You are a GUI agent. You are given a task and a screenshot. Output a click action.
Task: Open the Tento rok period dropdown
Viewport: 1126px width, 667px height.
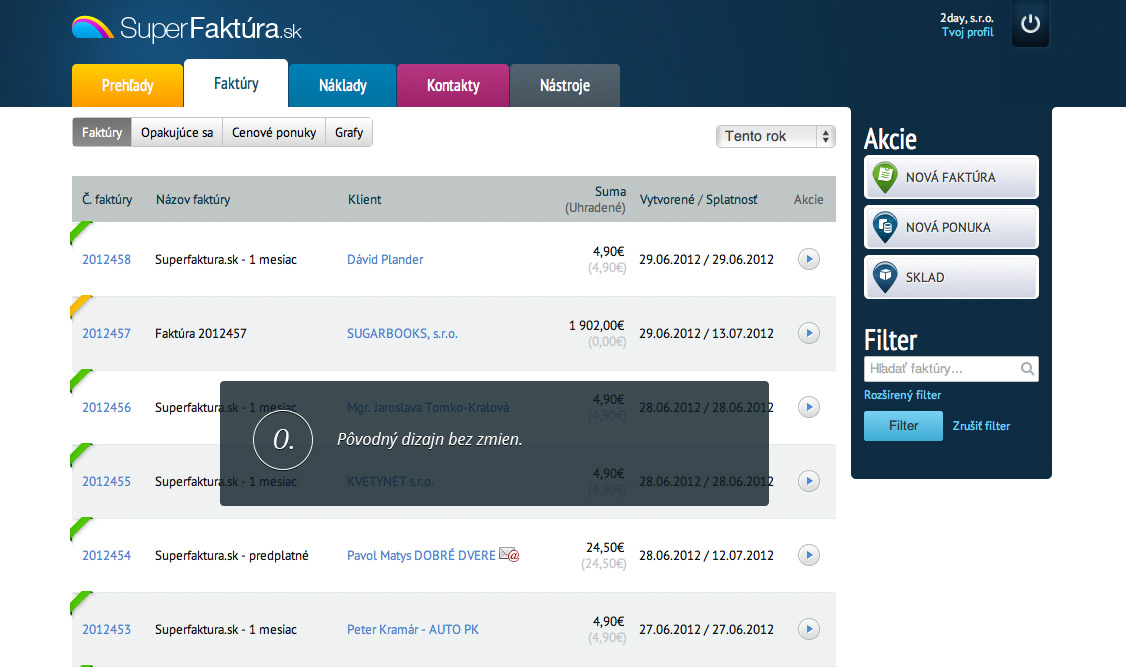click(x=776, y=136)
